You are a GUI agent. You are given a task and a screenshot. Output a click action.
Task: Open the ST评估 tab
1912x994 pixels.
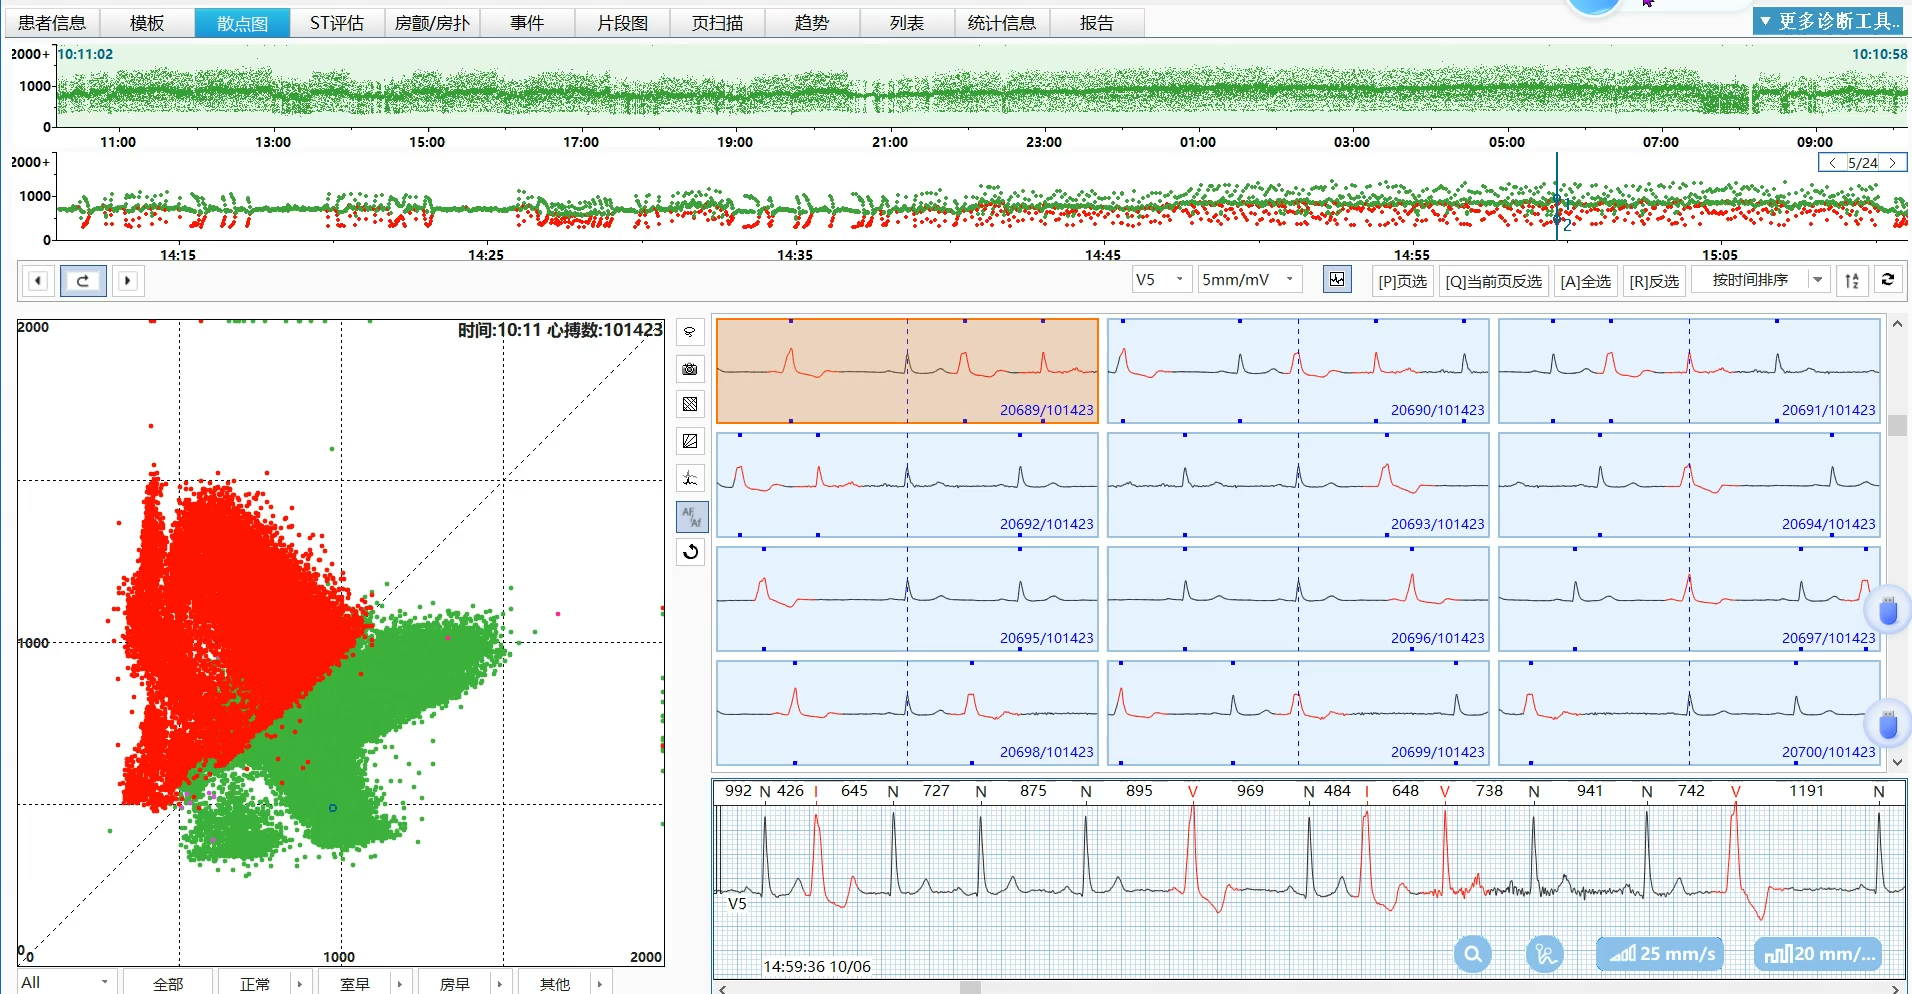337,23
